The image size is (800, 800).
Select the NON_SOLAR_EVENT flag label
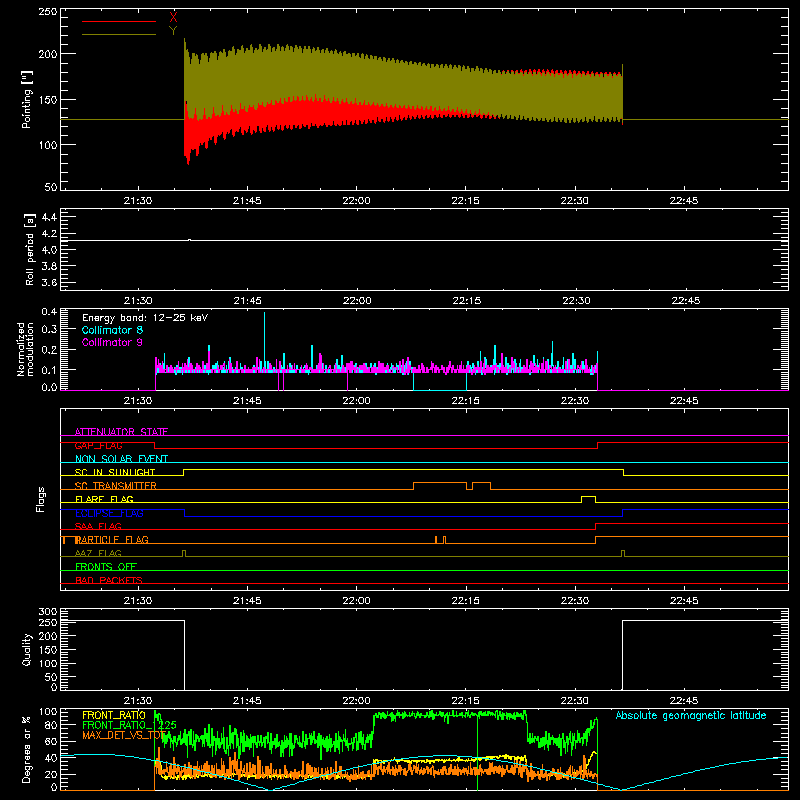pyautogui.click(x=121, y=459)
